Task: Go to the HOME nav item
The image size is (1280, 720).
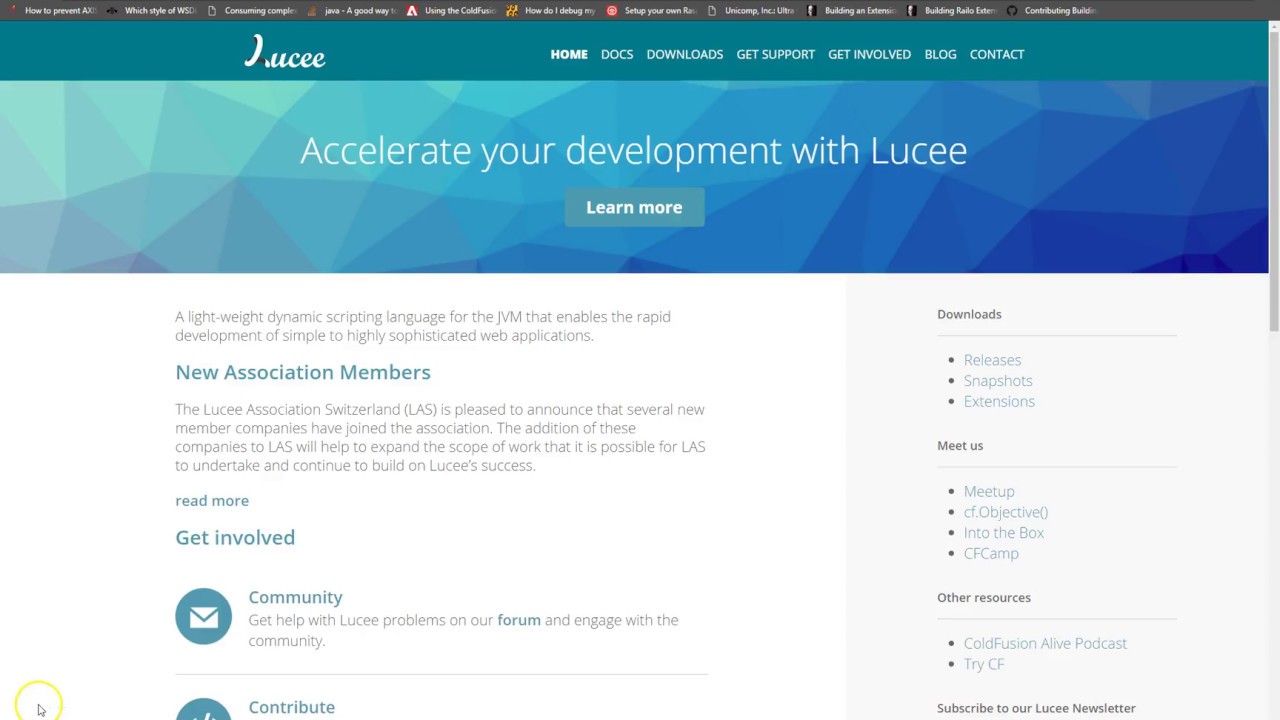Action: 569,54
